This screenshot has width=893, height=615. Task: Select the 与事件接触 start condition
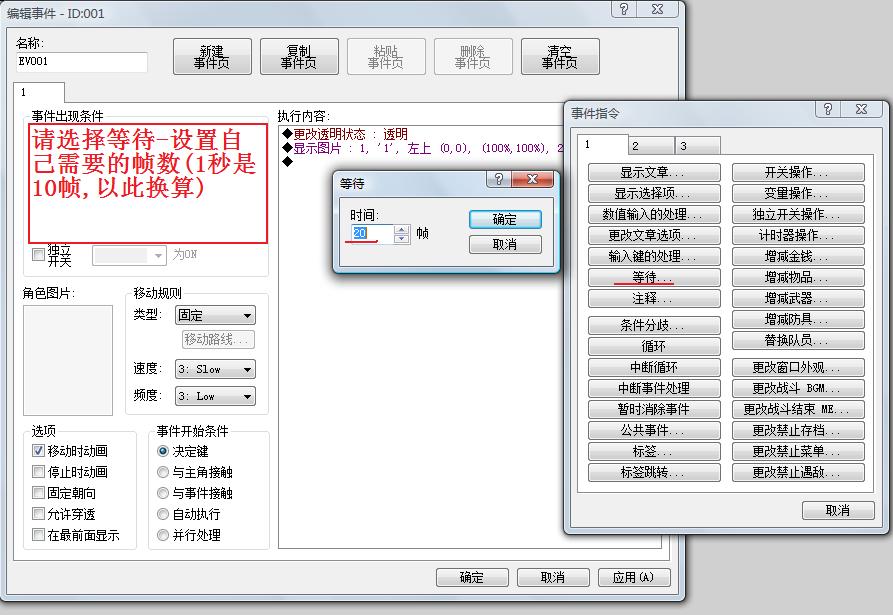[163, 493]
